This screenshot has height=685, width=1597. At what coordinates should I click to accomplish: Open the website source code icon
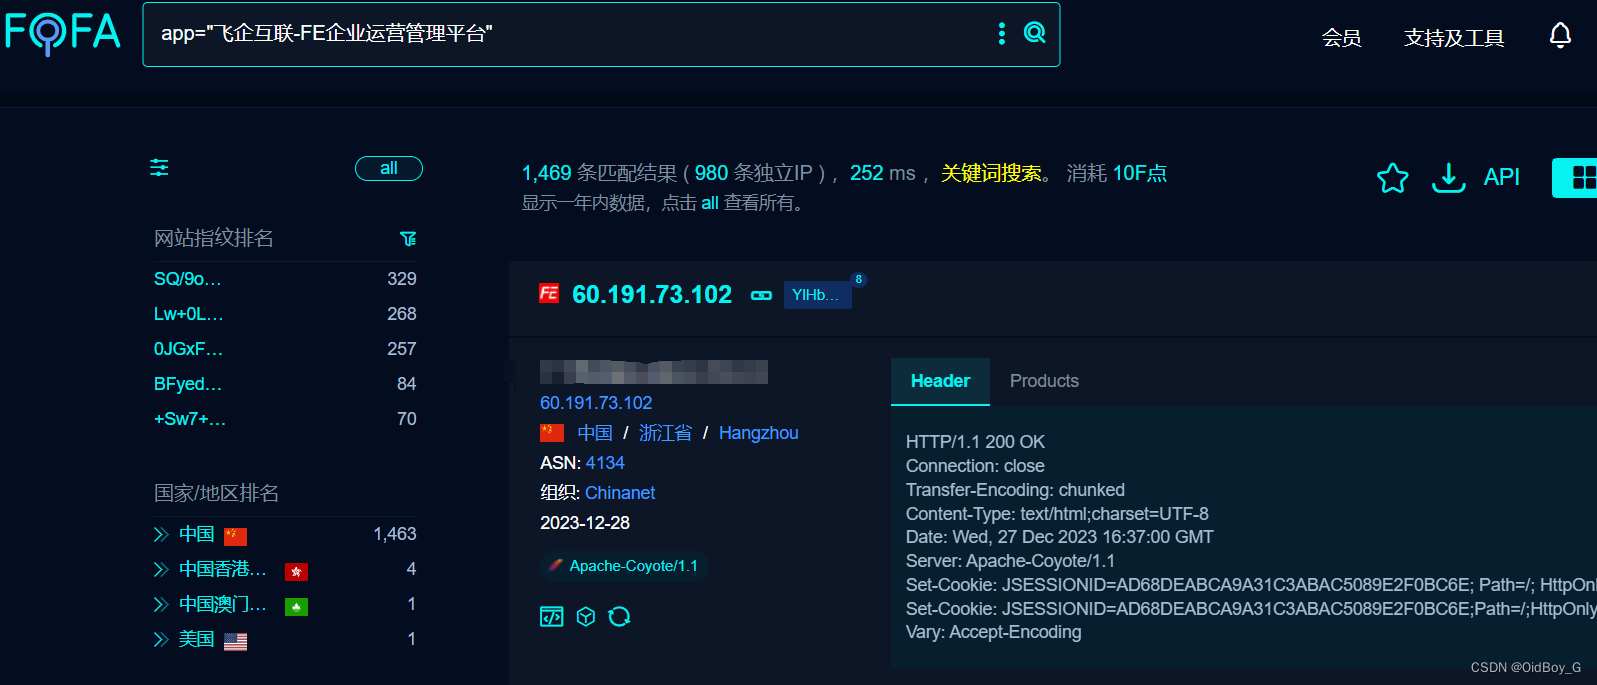pos(552,617)
